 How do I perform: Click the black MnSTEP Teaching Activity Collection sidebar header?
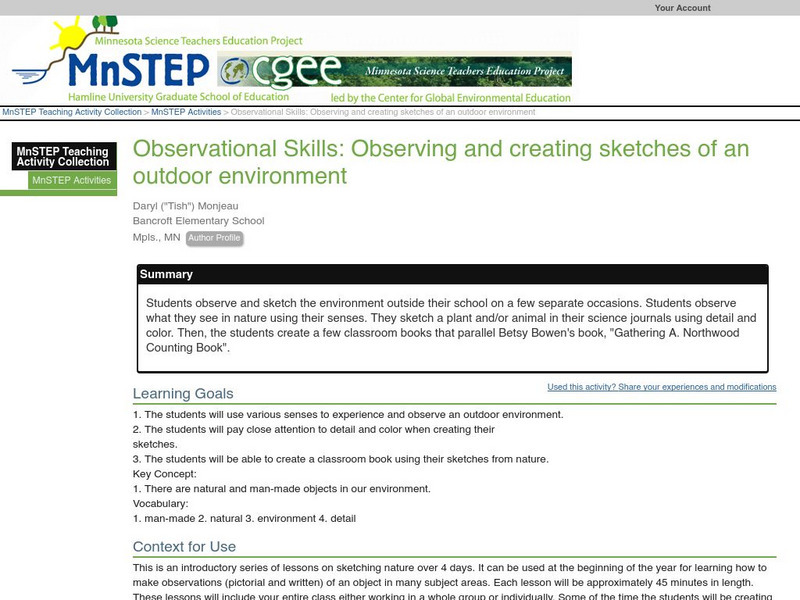[64, 156]
